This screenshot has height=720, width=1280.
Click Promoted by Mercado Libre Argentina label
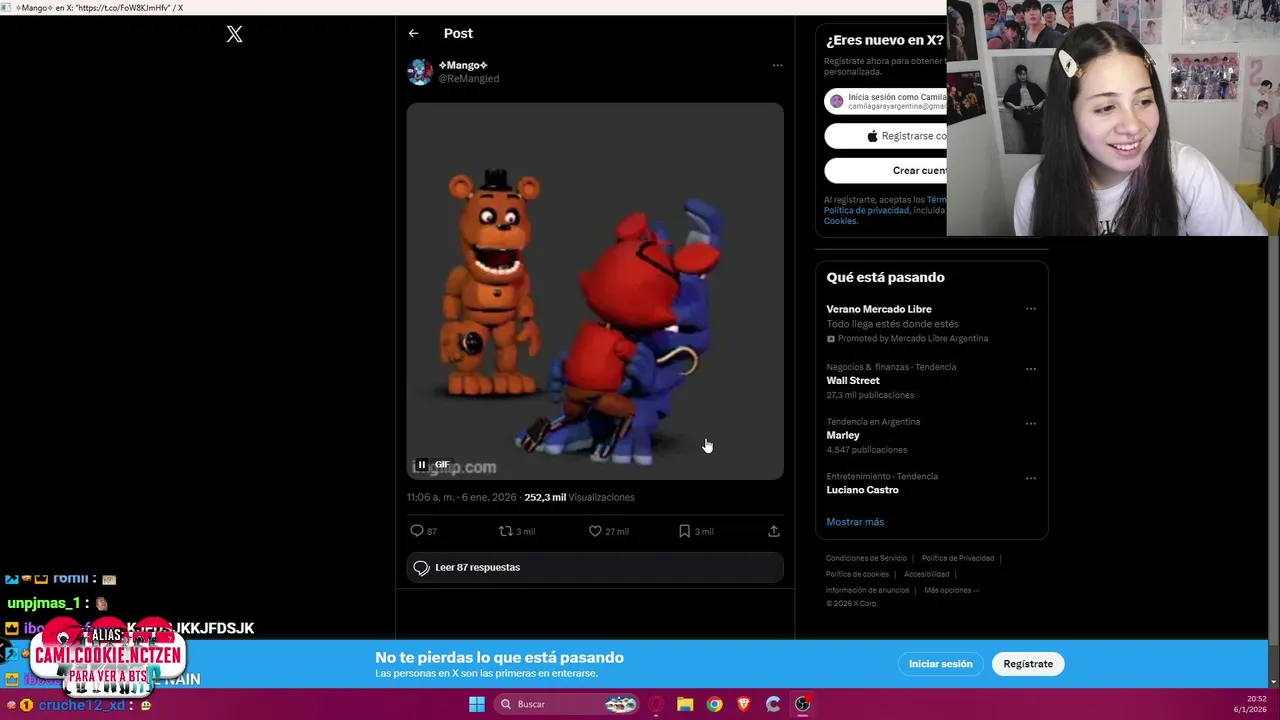click(x=907, y=339)
